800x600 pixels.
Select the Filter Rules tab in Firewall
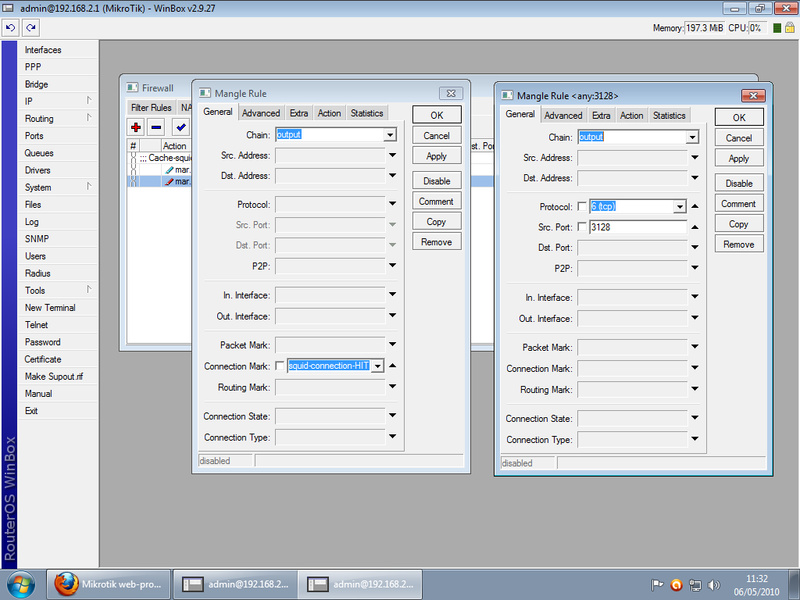tap(151, 108)
